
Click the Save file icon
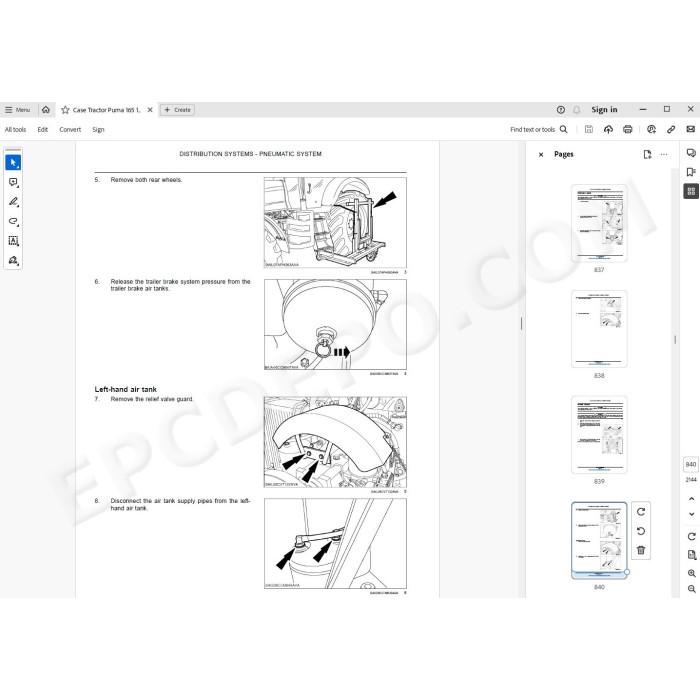point(589,129)
